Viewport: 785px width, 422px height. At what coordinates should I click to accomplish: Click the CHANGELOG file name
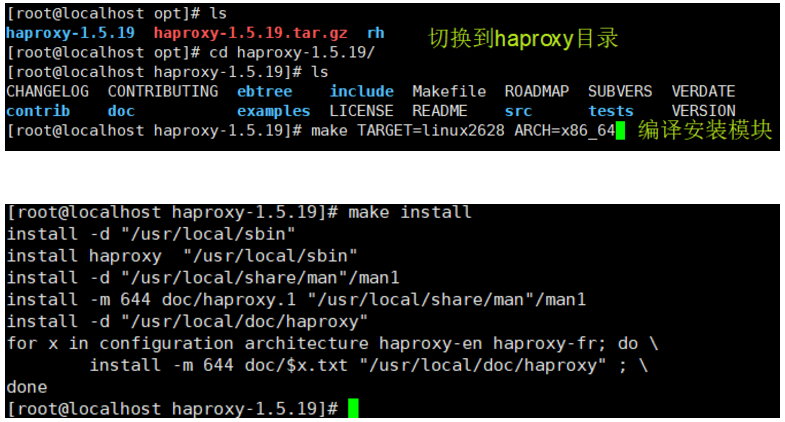[48, 92]
